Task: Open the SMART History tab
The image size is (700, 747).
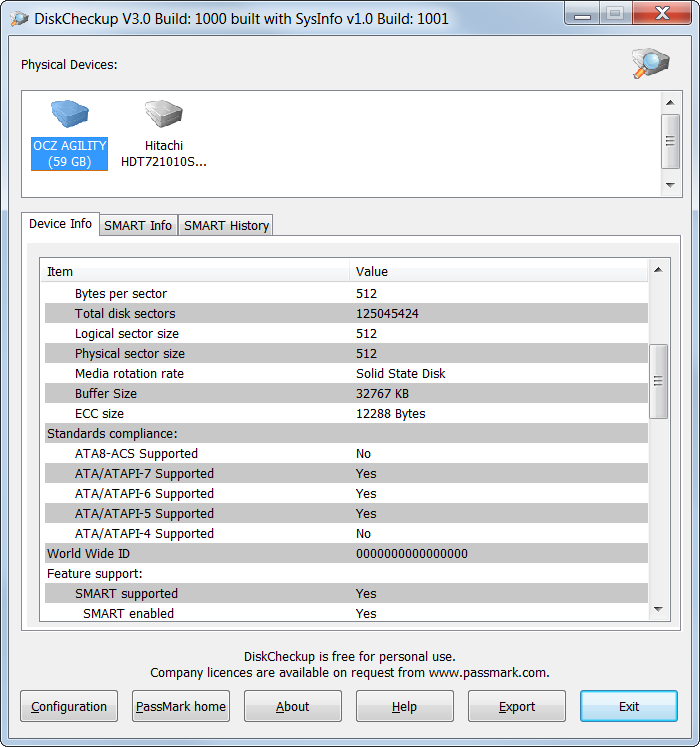Action: click(226, 225)
